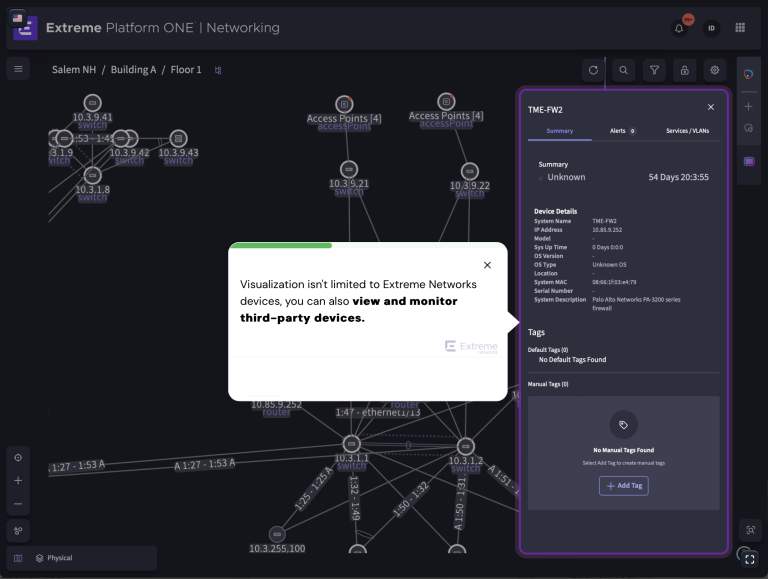Image resolution: width=768 pixels, height=579 pixels.
Task: Select the 10.3.9.43 switch node
Action: point(178,139)
